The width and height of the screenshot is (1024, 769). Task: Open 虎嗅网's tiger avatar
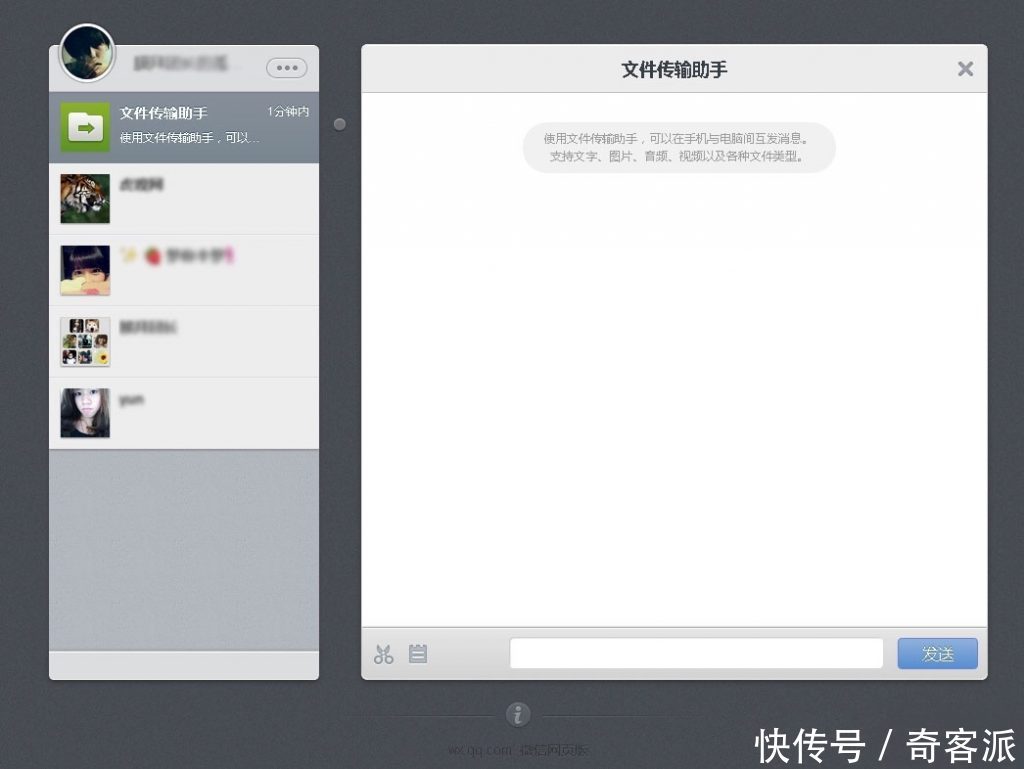(84, 198)
